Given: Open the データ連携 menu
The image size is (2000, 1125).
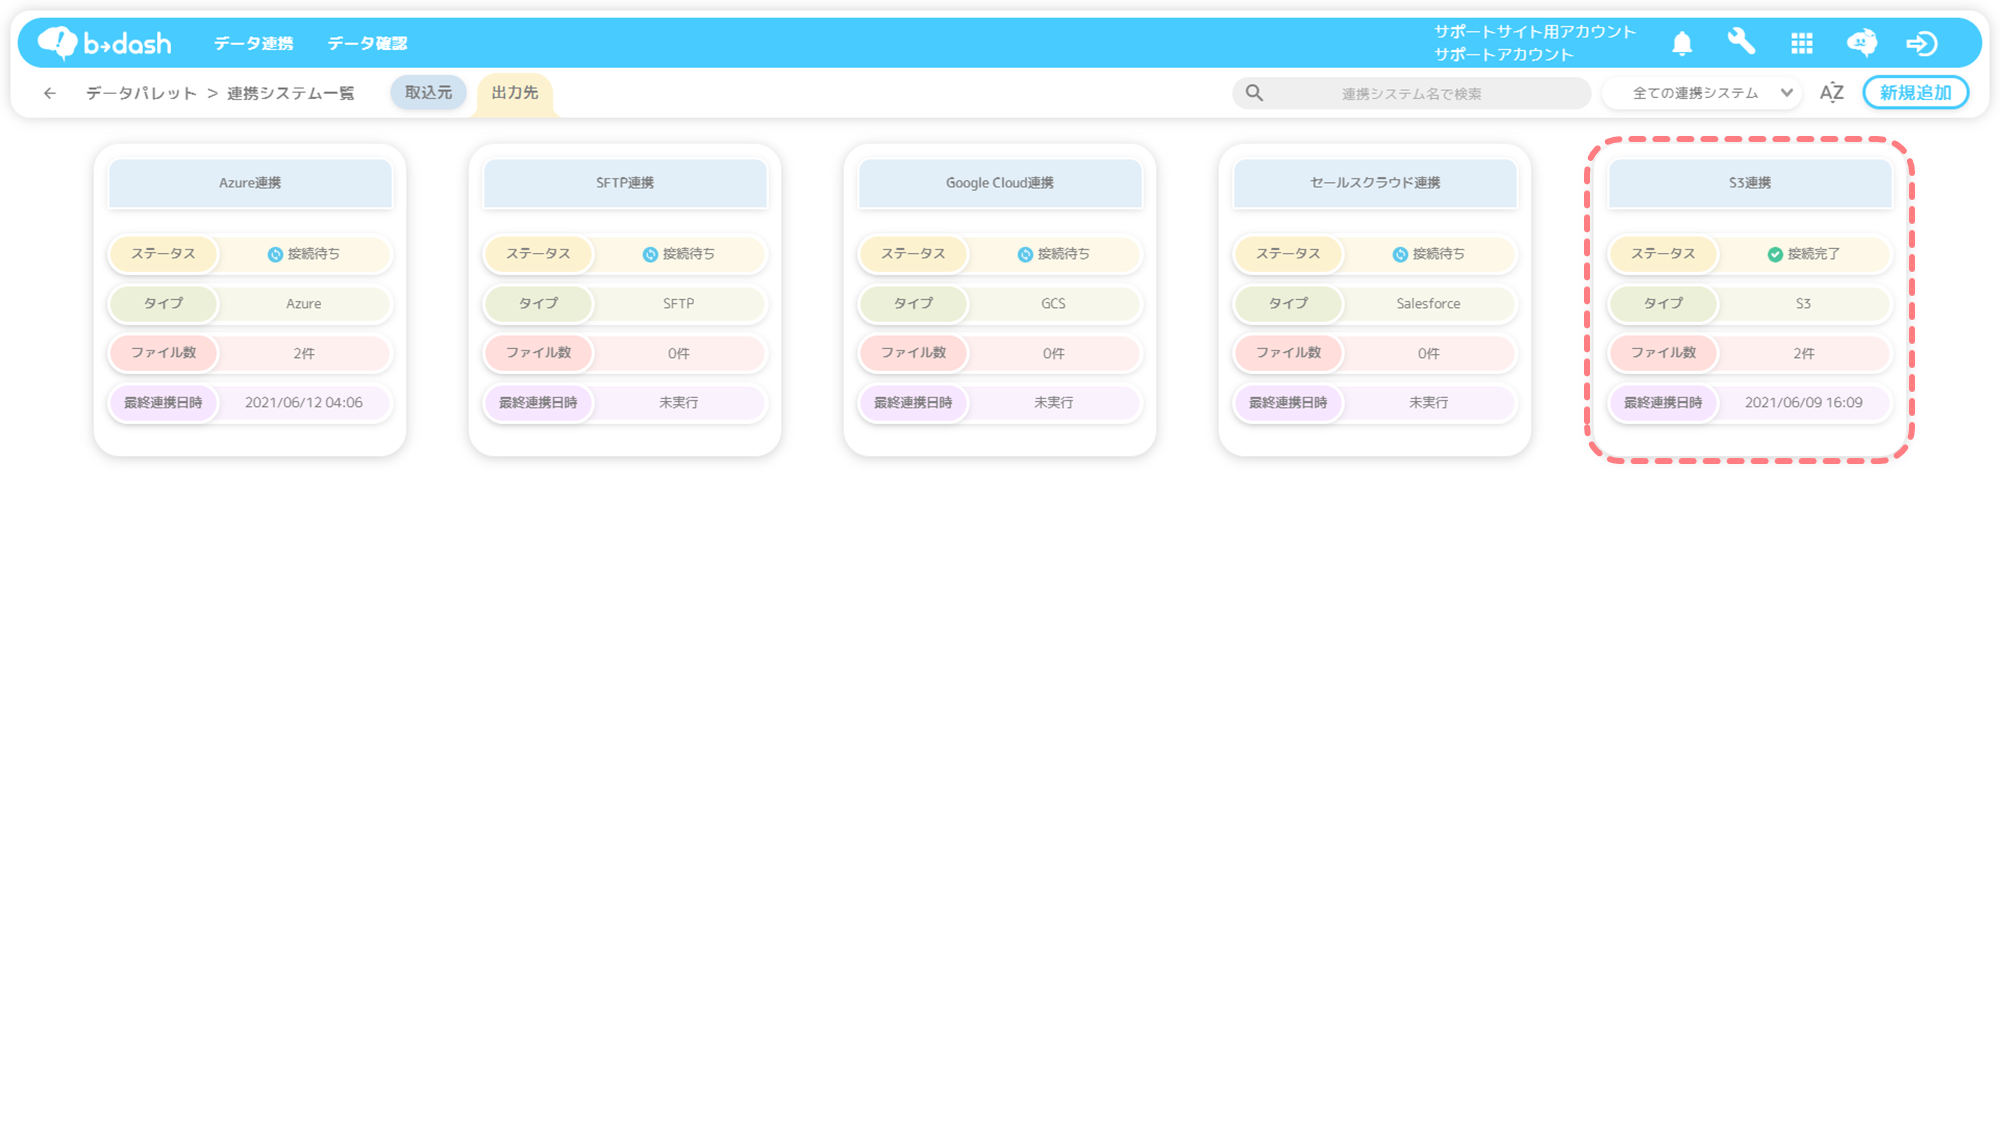Looking at the screenshot, I should [254, 43].
